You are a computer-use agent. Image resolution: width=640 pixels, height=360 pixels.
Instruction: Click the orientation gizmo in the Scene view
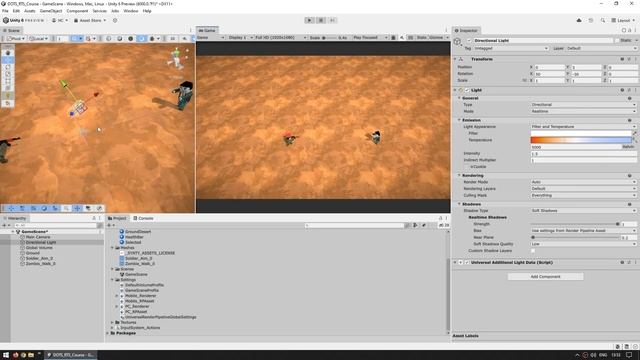pos(176,58)
